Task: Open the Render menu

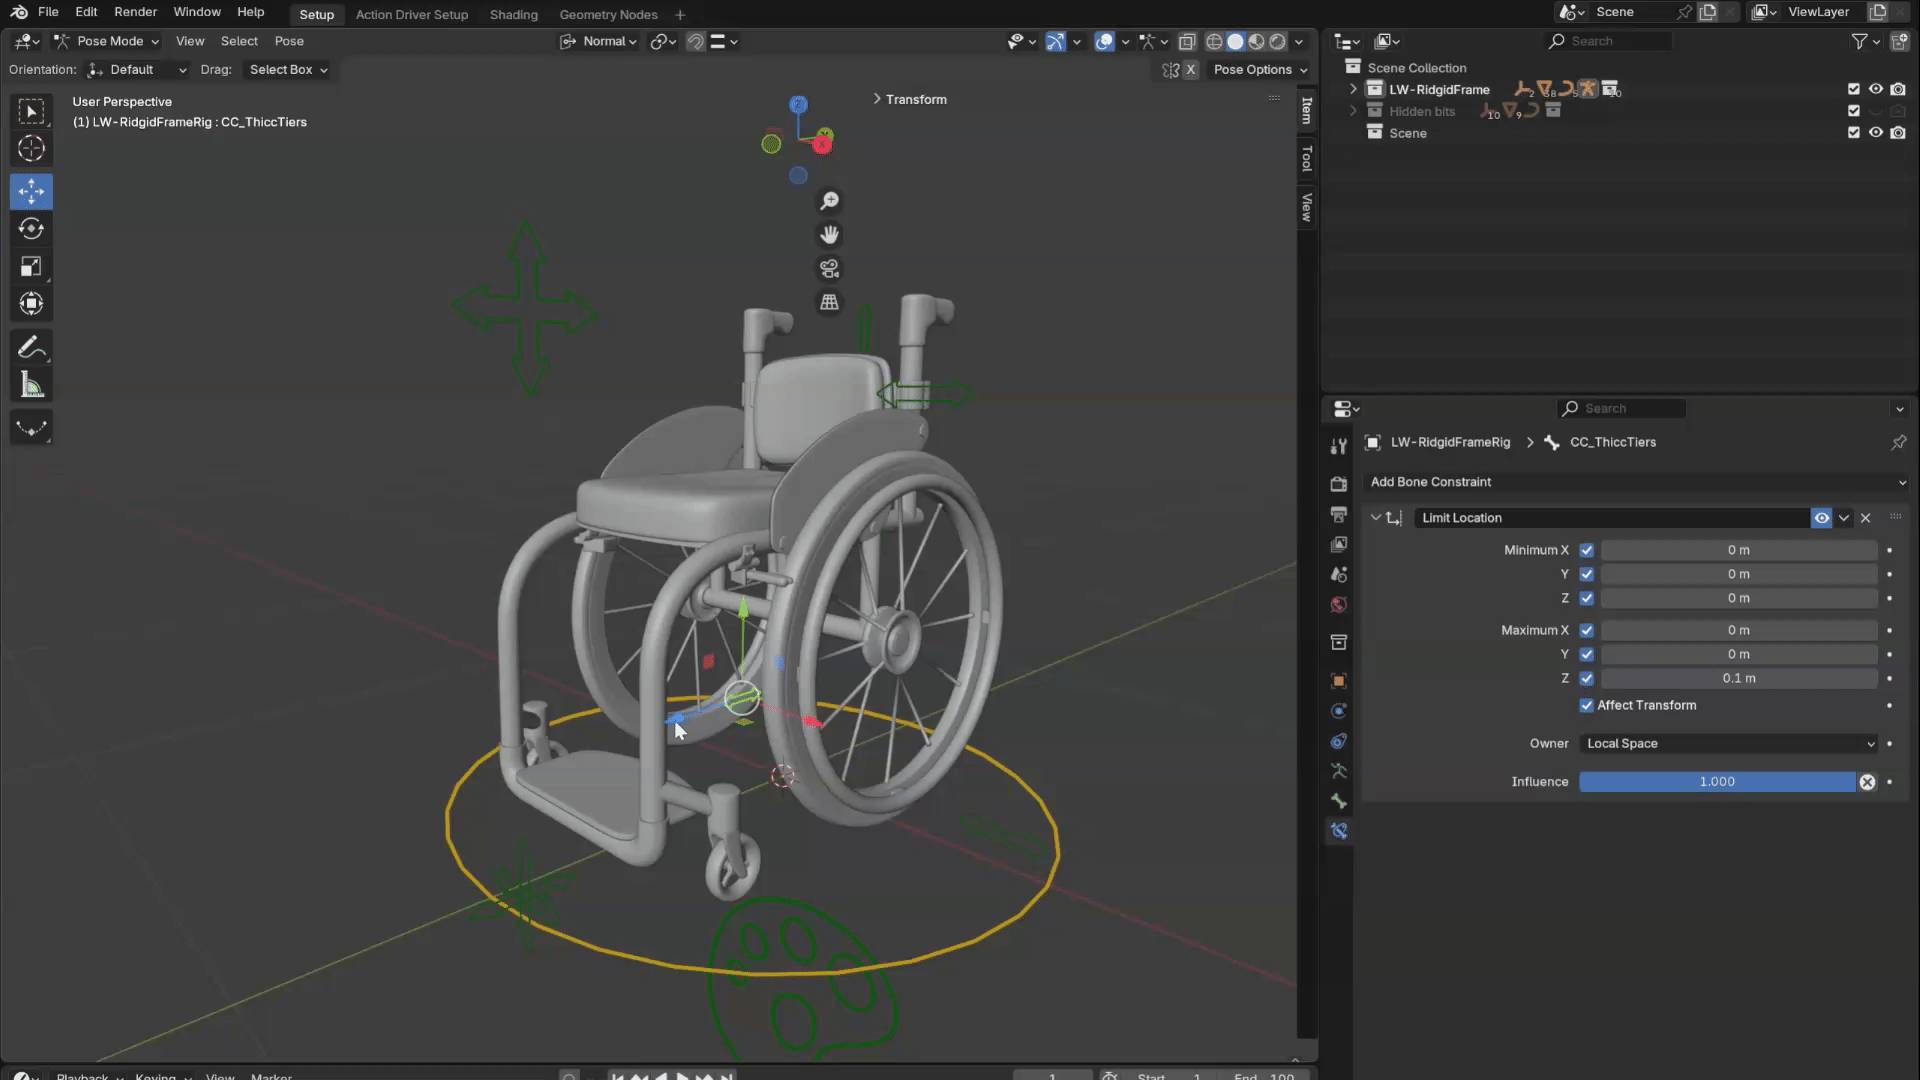Action: pos(135,12)
